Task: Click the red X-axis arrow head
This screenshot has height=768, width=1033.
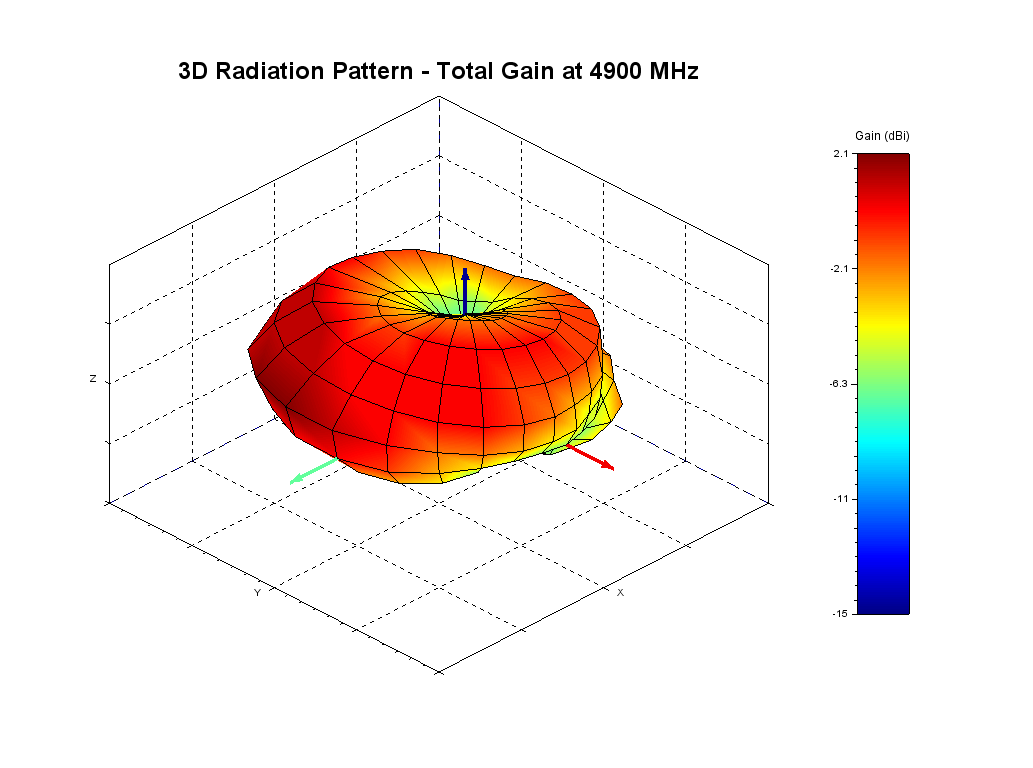Action: [x=607, y=465]
